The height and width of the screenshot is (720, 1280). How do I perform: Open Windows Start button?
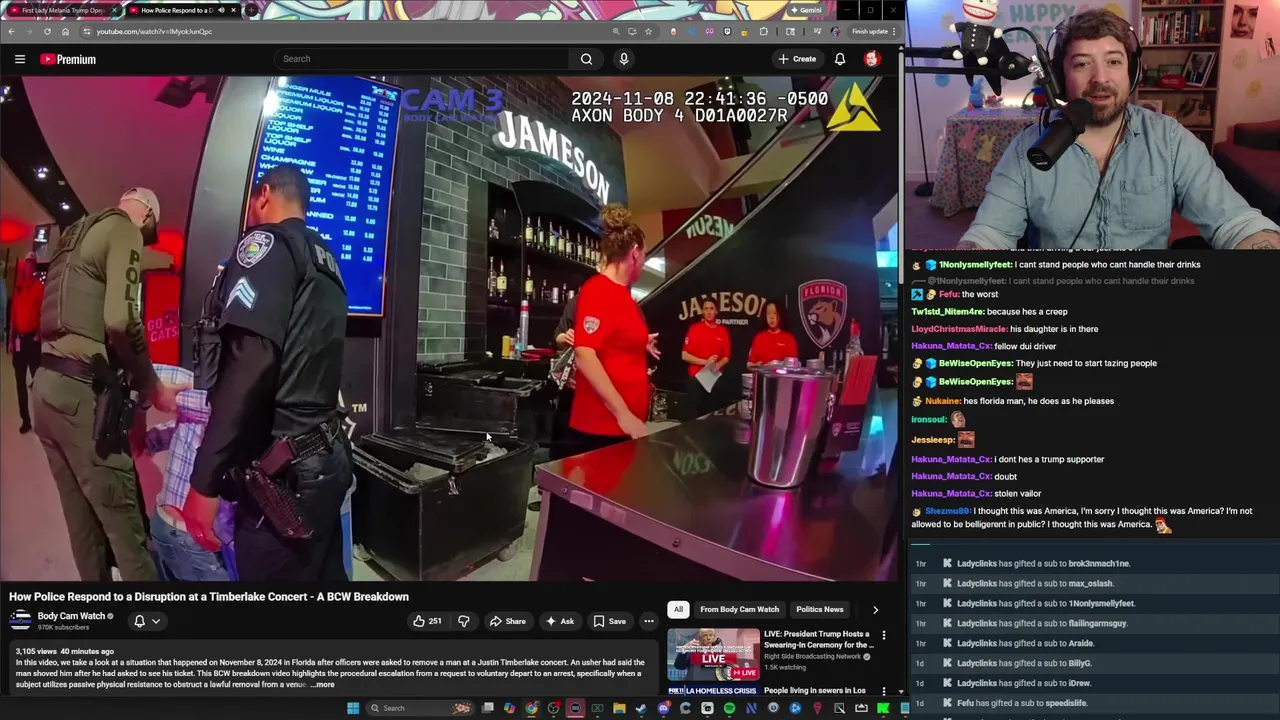pos(352,708)
